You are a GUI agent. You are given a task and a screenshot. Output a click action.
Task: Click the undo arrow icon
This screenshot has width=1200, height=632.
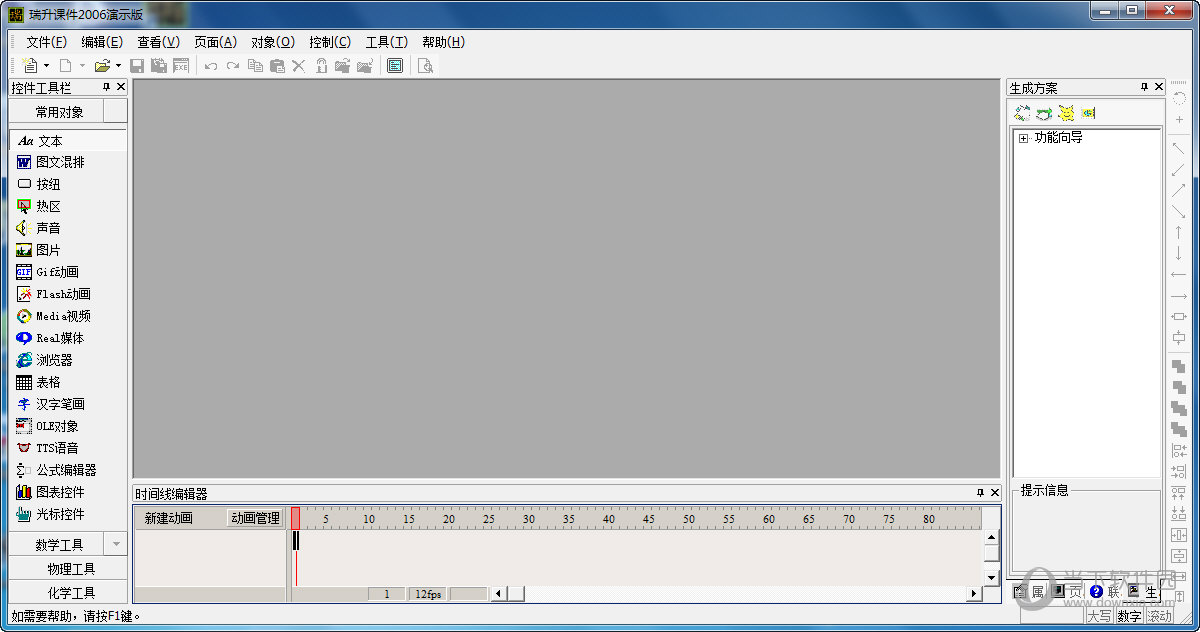click(x=211, y=66)
